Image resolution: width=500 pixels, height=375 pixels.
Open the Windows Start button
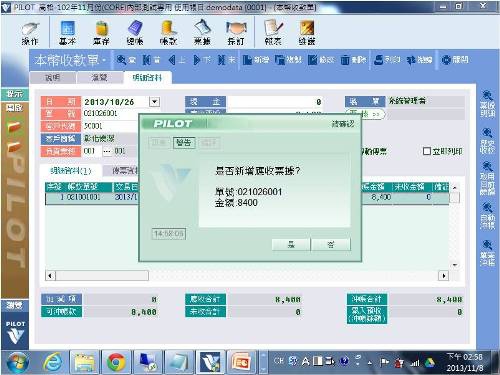[x=17, y=362]
